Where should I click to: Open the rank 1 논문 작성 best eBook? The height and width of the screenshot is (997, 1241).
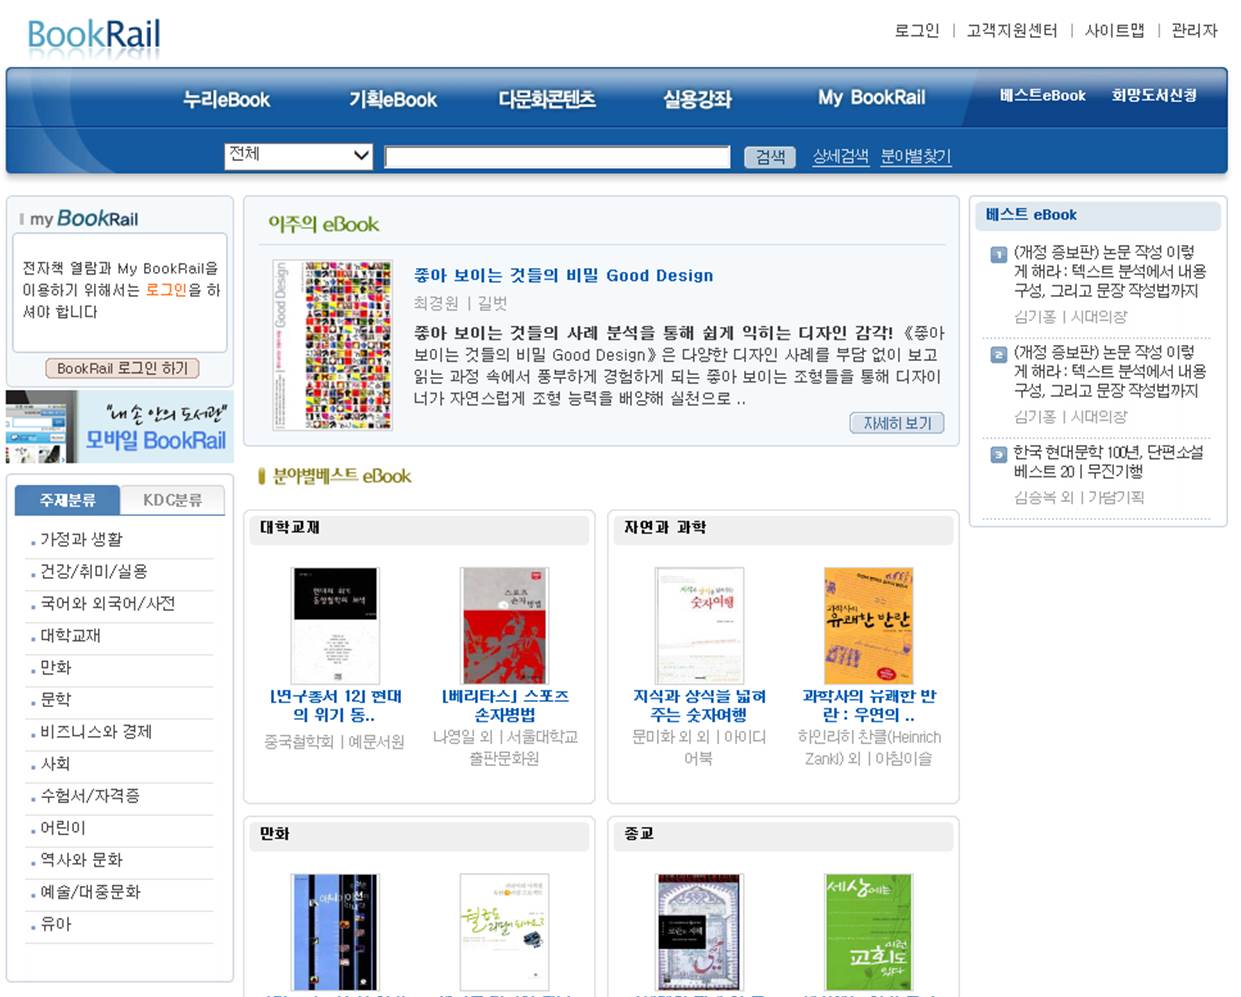coord(1110,271)
